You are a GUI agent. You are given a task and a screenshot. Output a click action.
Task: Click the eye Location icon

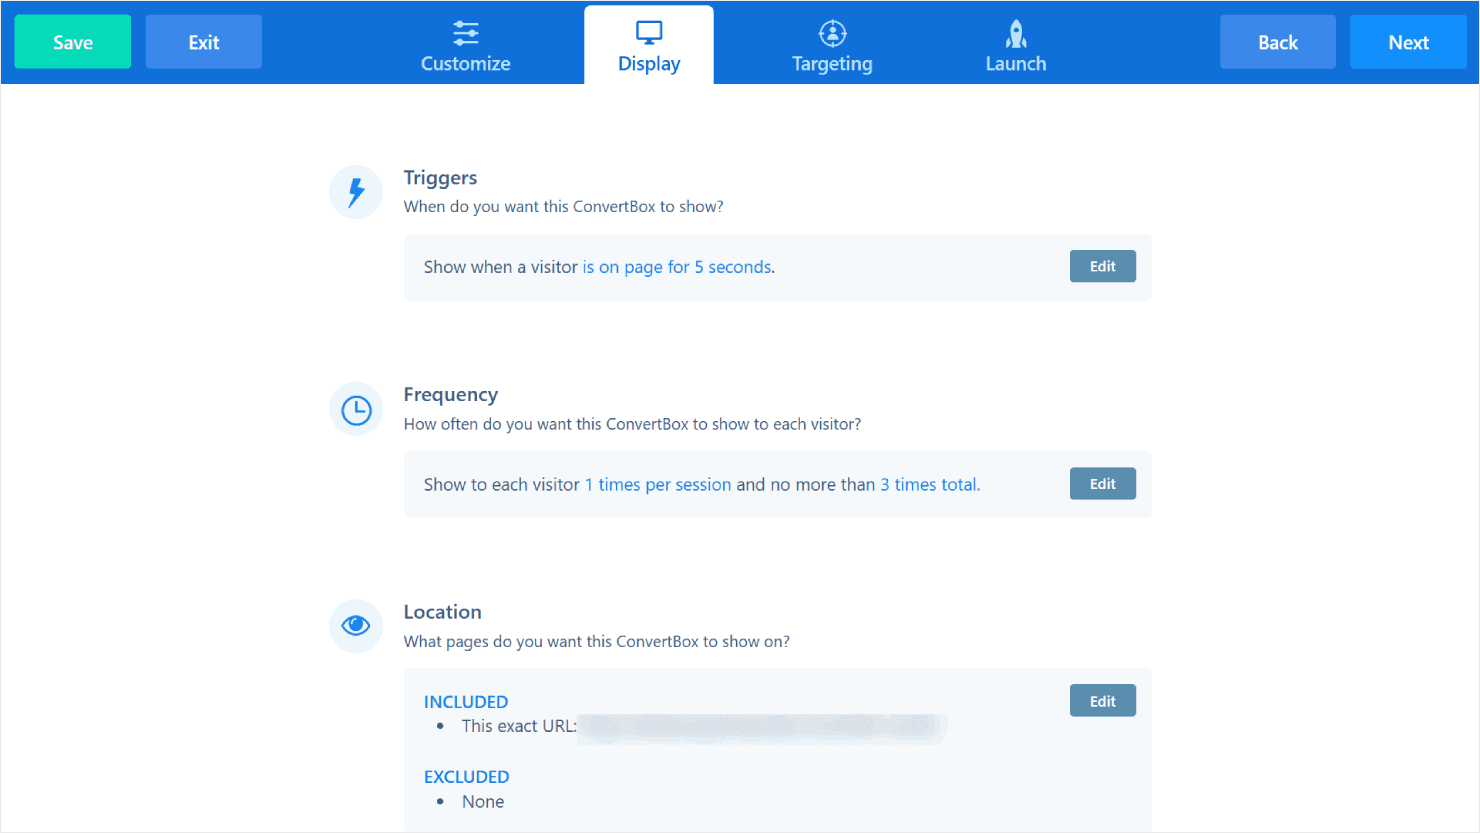point(356,626)
